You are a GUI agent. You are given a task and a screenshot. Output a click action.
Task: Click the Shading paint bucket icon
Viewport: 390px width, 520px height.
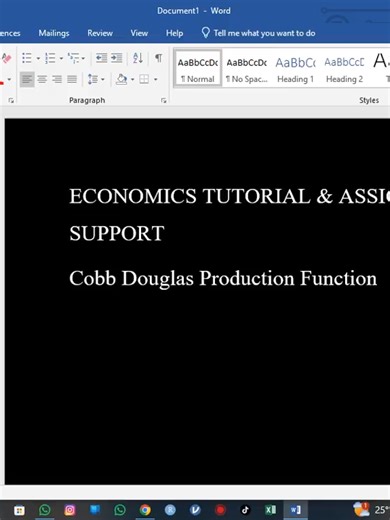tap(122, 79)
